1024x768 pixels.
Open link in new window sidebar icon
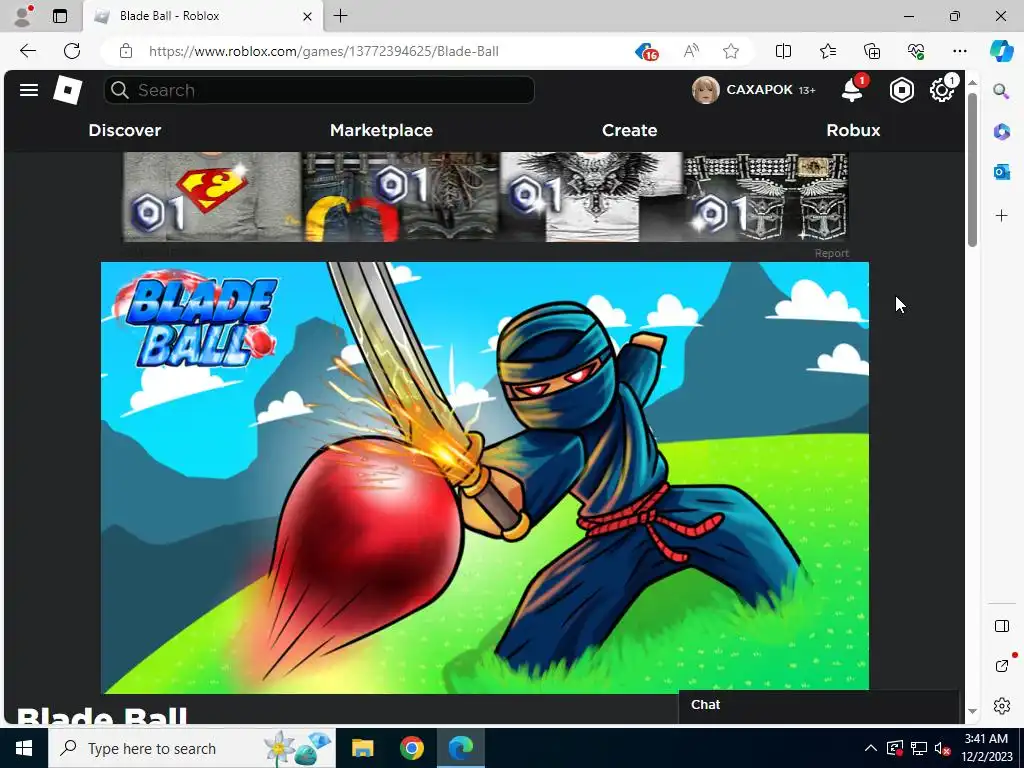point(1002,665)
